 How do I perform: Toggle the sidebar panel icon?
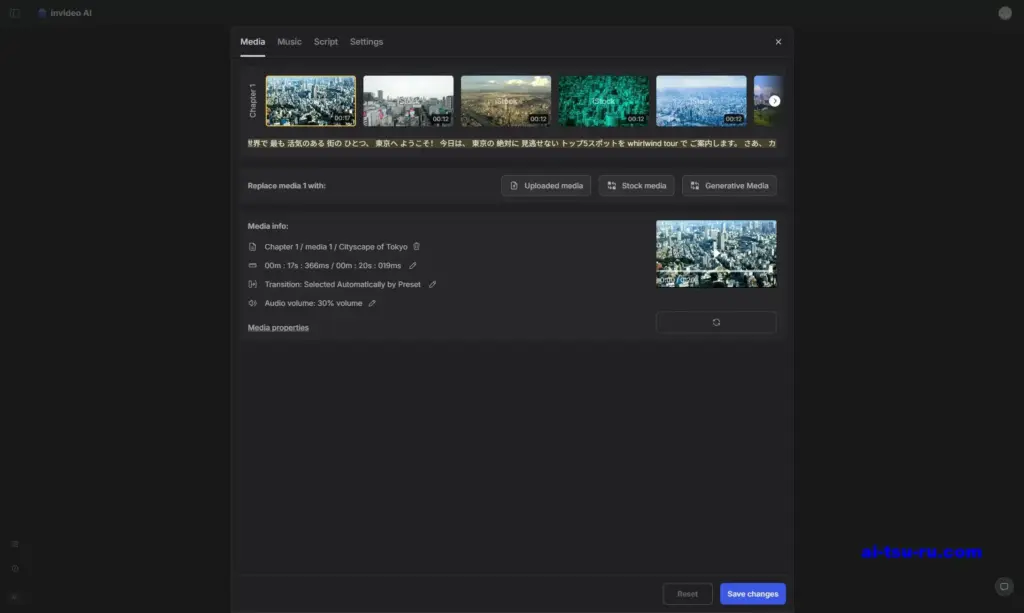14,13
